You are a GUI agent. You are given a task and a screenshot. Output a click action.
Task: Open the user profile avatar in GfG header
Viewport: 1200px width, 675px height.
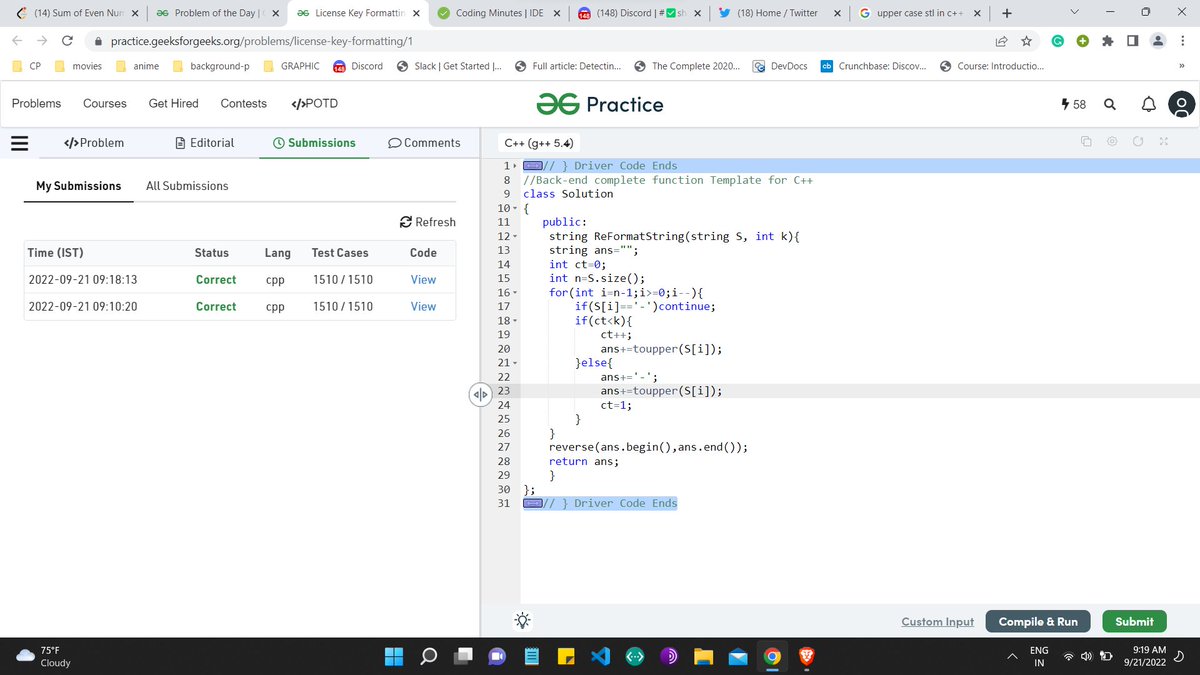[1181, 104]
